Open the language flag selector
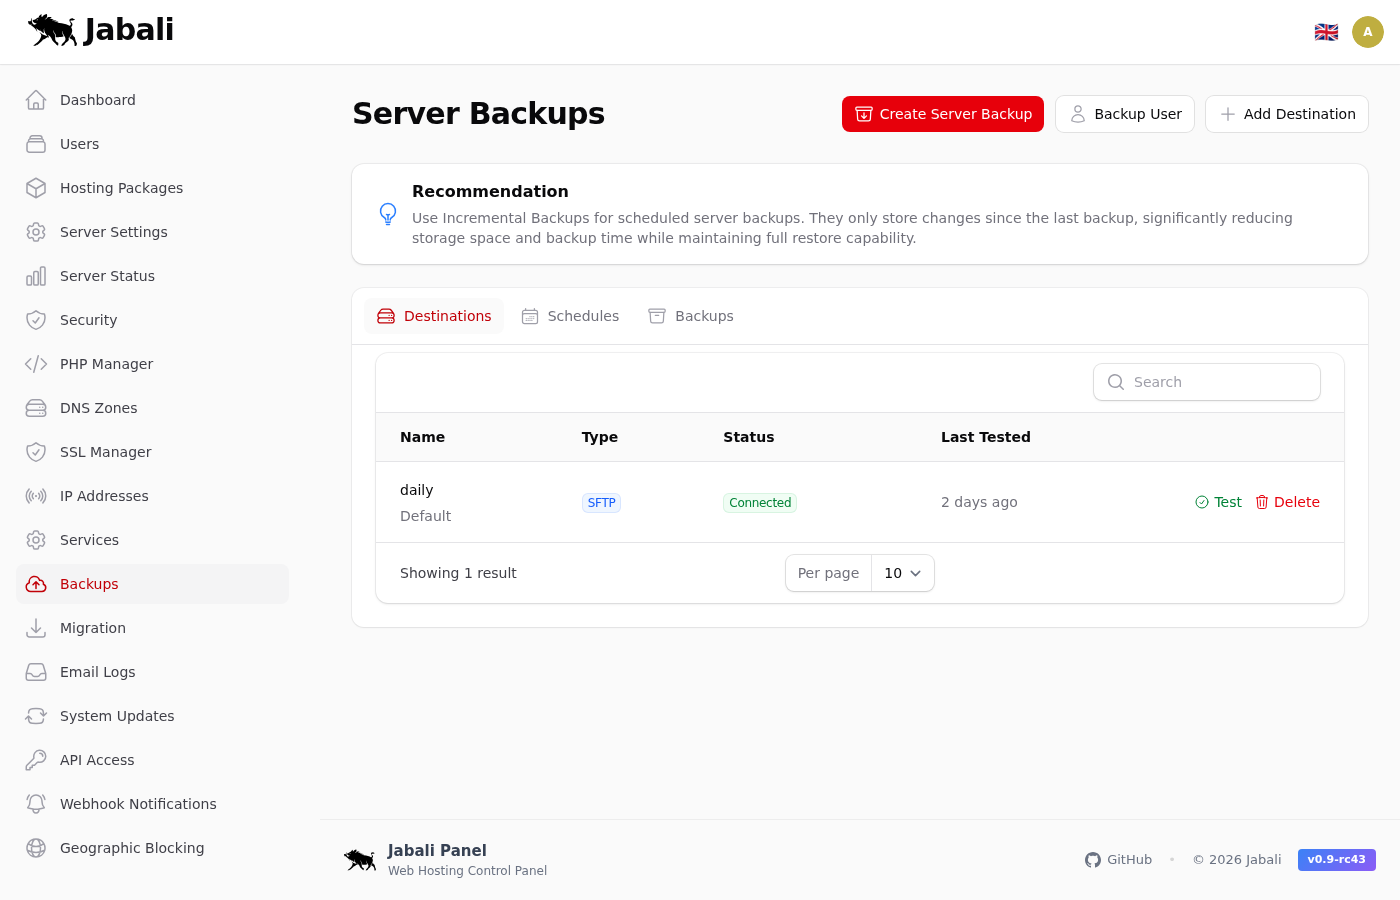1400x900 pixels. 1326,32
